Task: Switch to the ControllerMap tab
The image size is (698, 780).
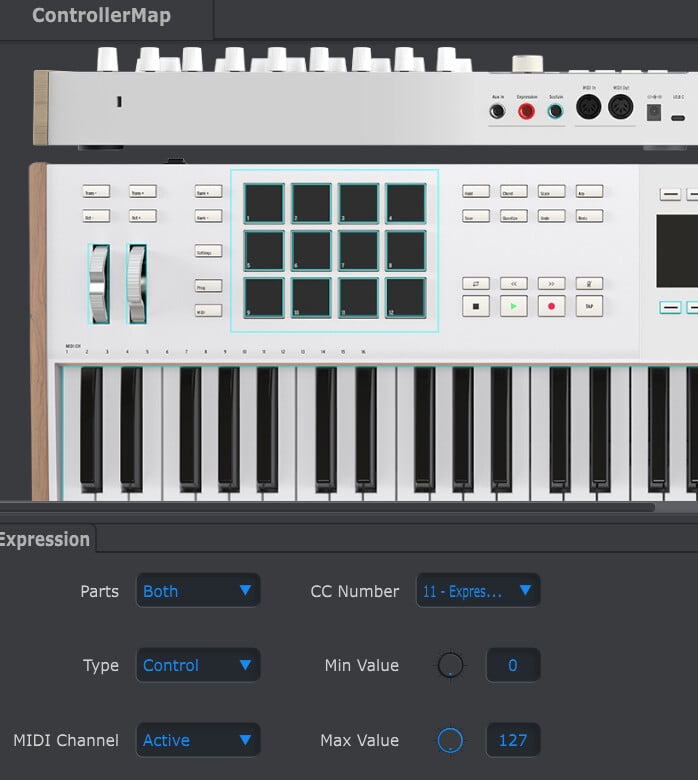Action: click(x=101, y=16)
